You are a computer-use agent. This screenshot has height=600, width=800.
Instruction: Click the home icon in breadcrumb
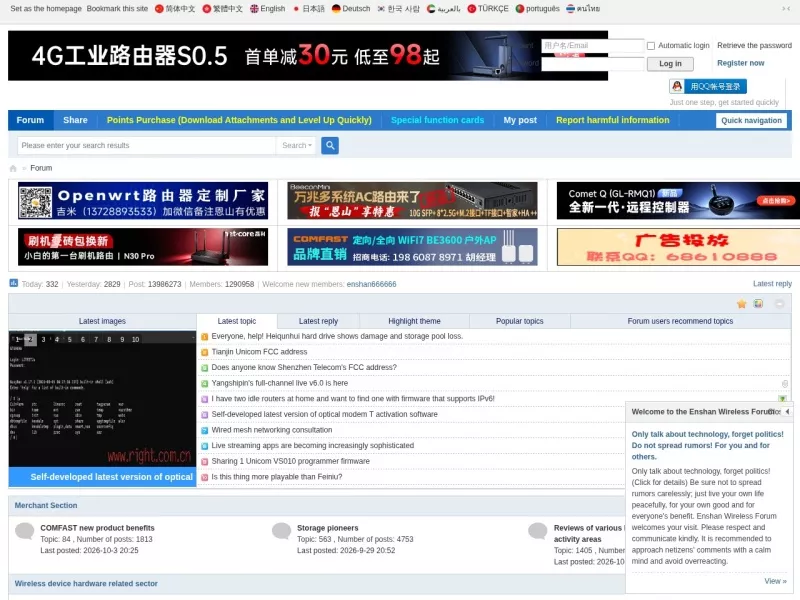pos(13,168)
